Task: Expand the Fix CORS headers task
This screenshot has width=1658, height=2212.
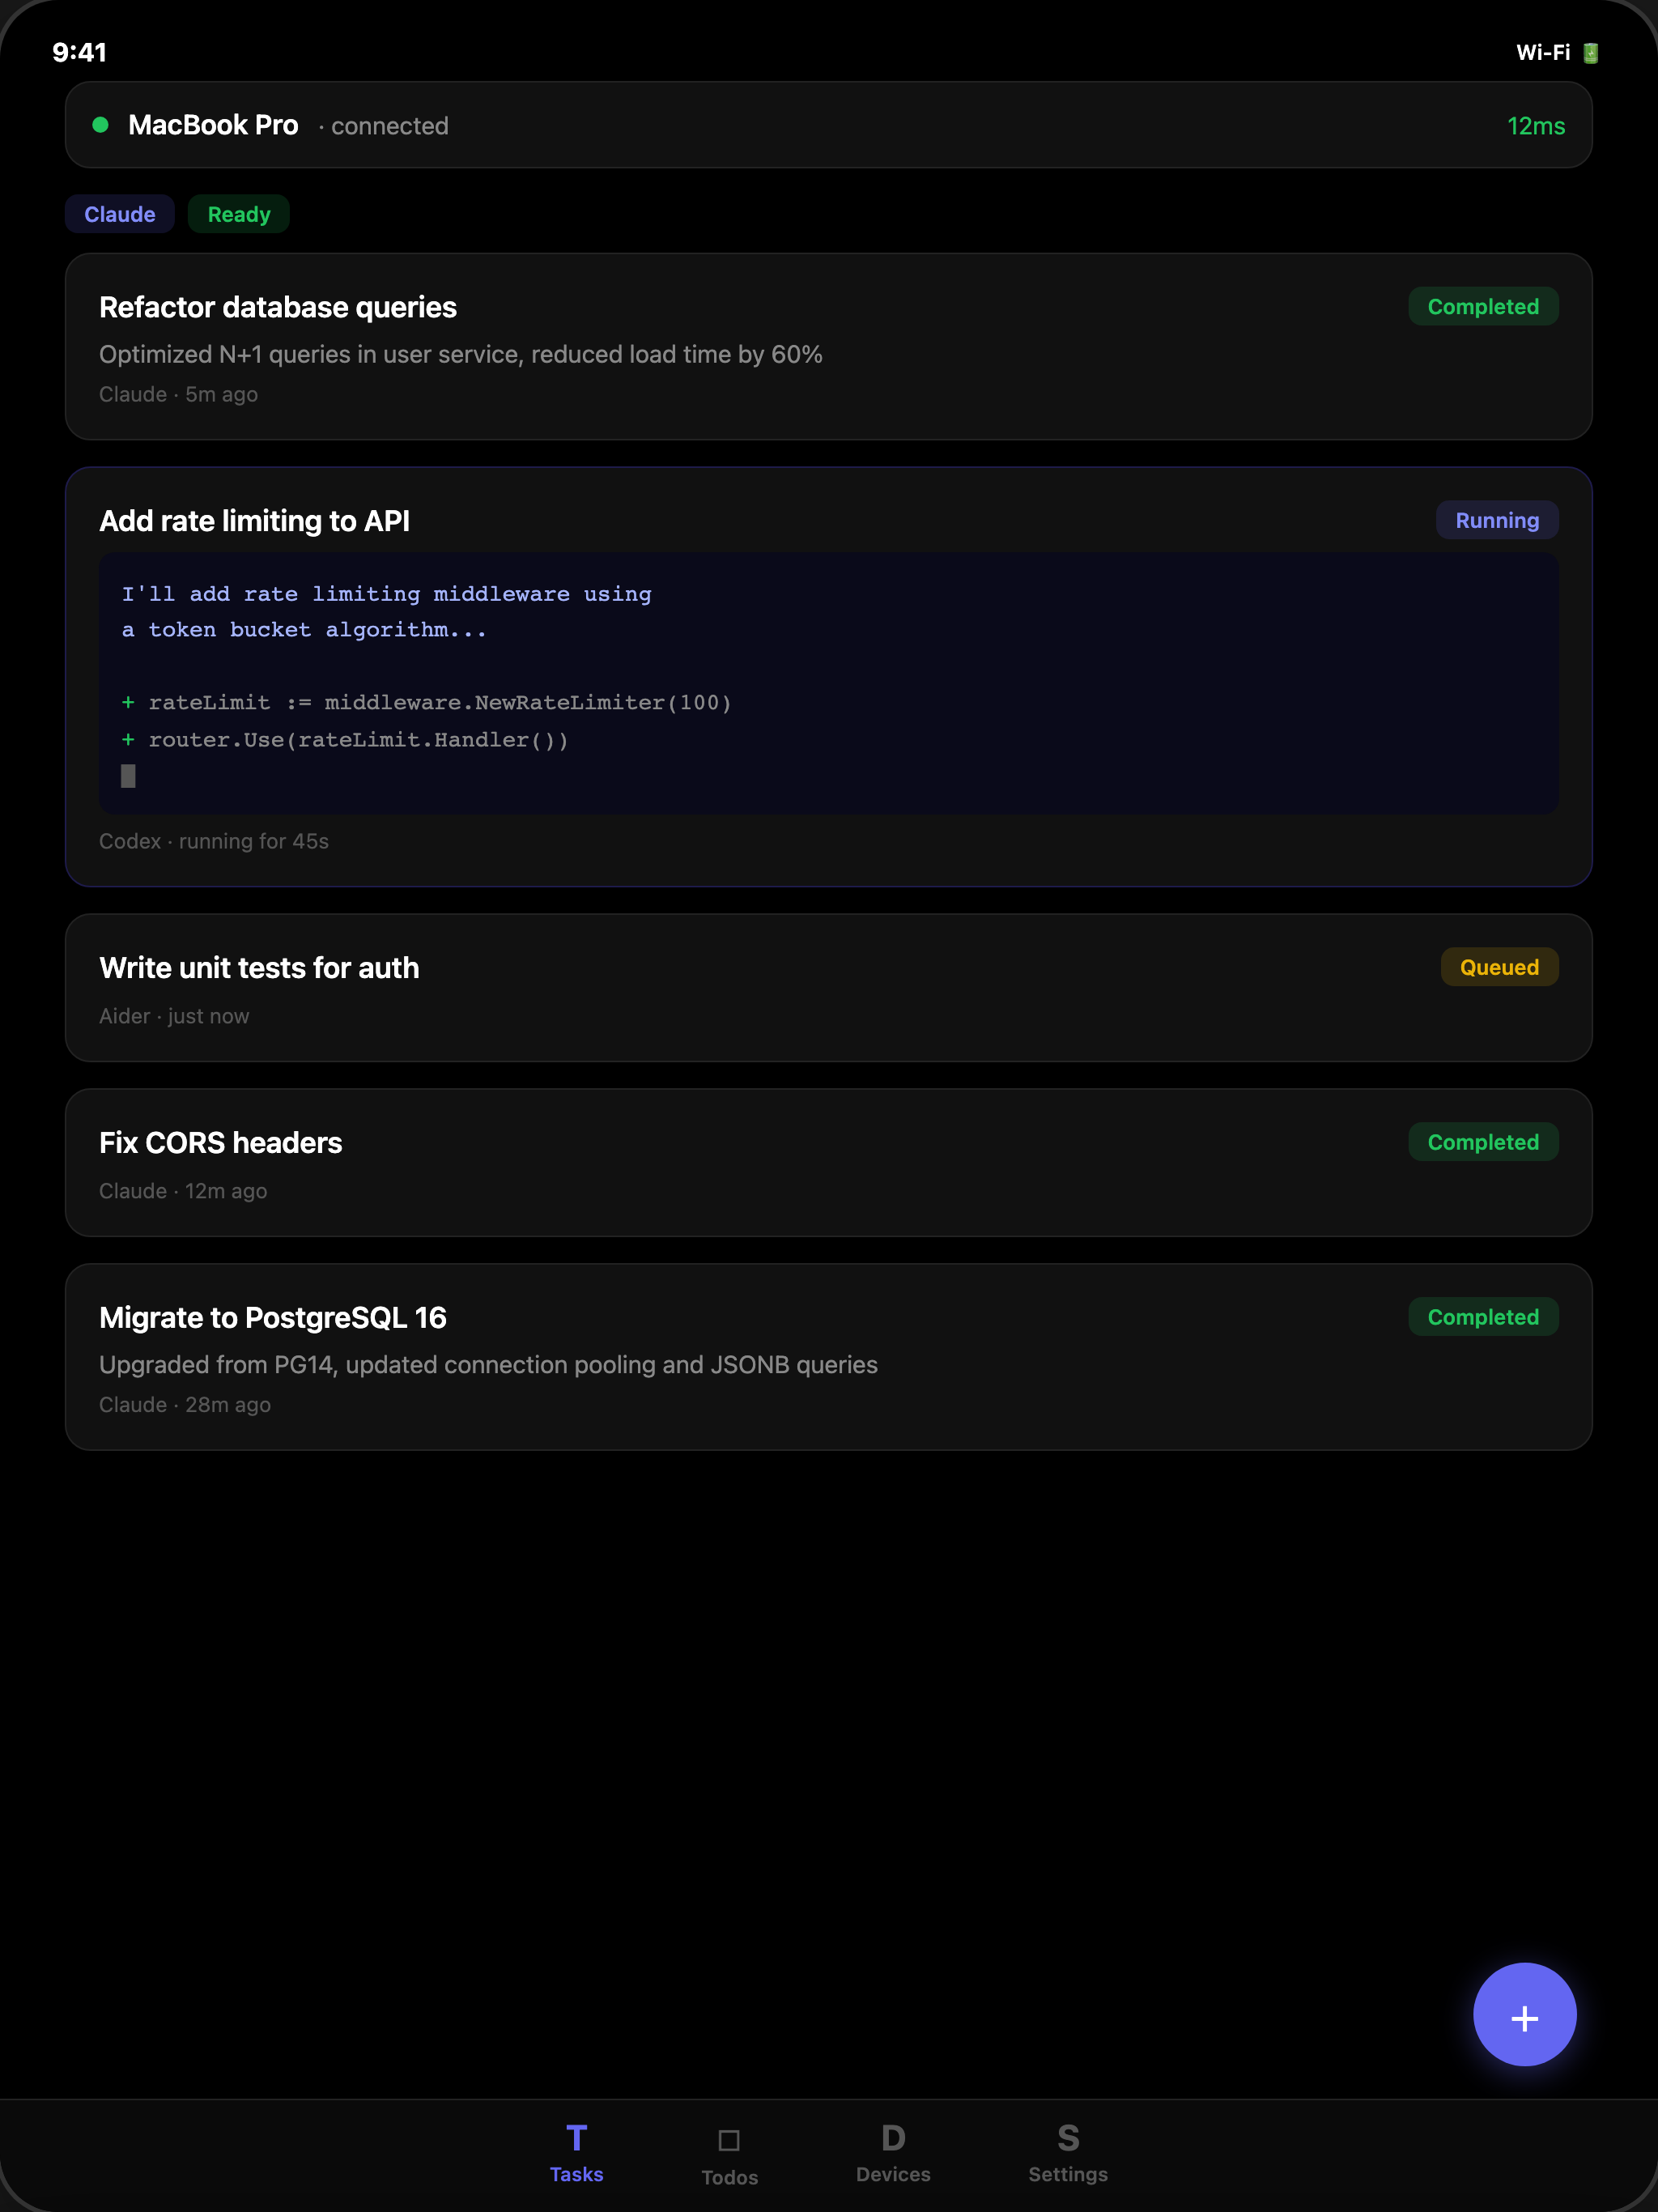Action: 829,1163
